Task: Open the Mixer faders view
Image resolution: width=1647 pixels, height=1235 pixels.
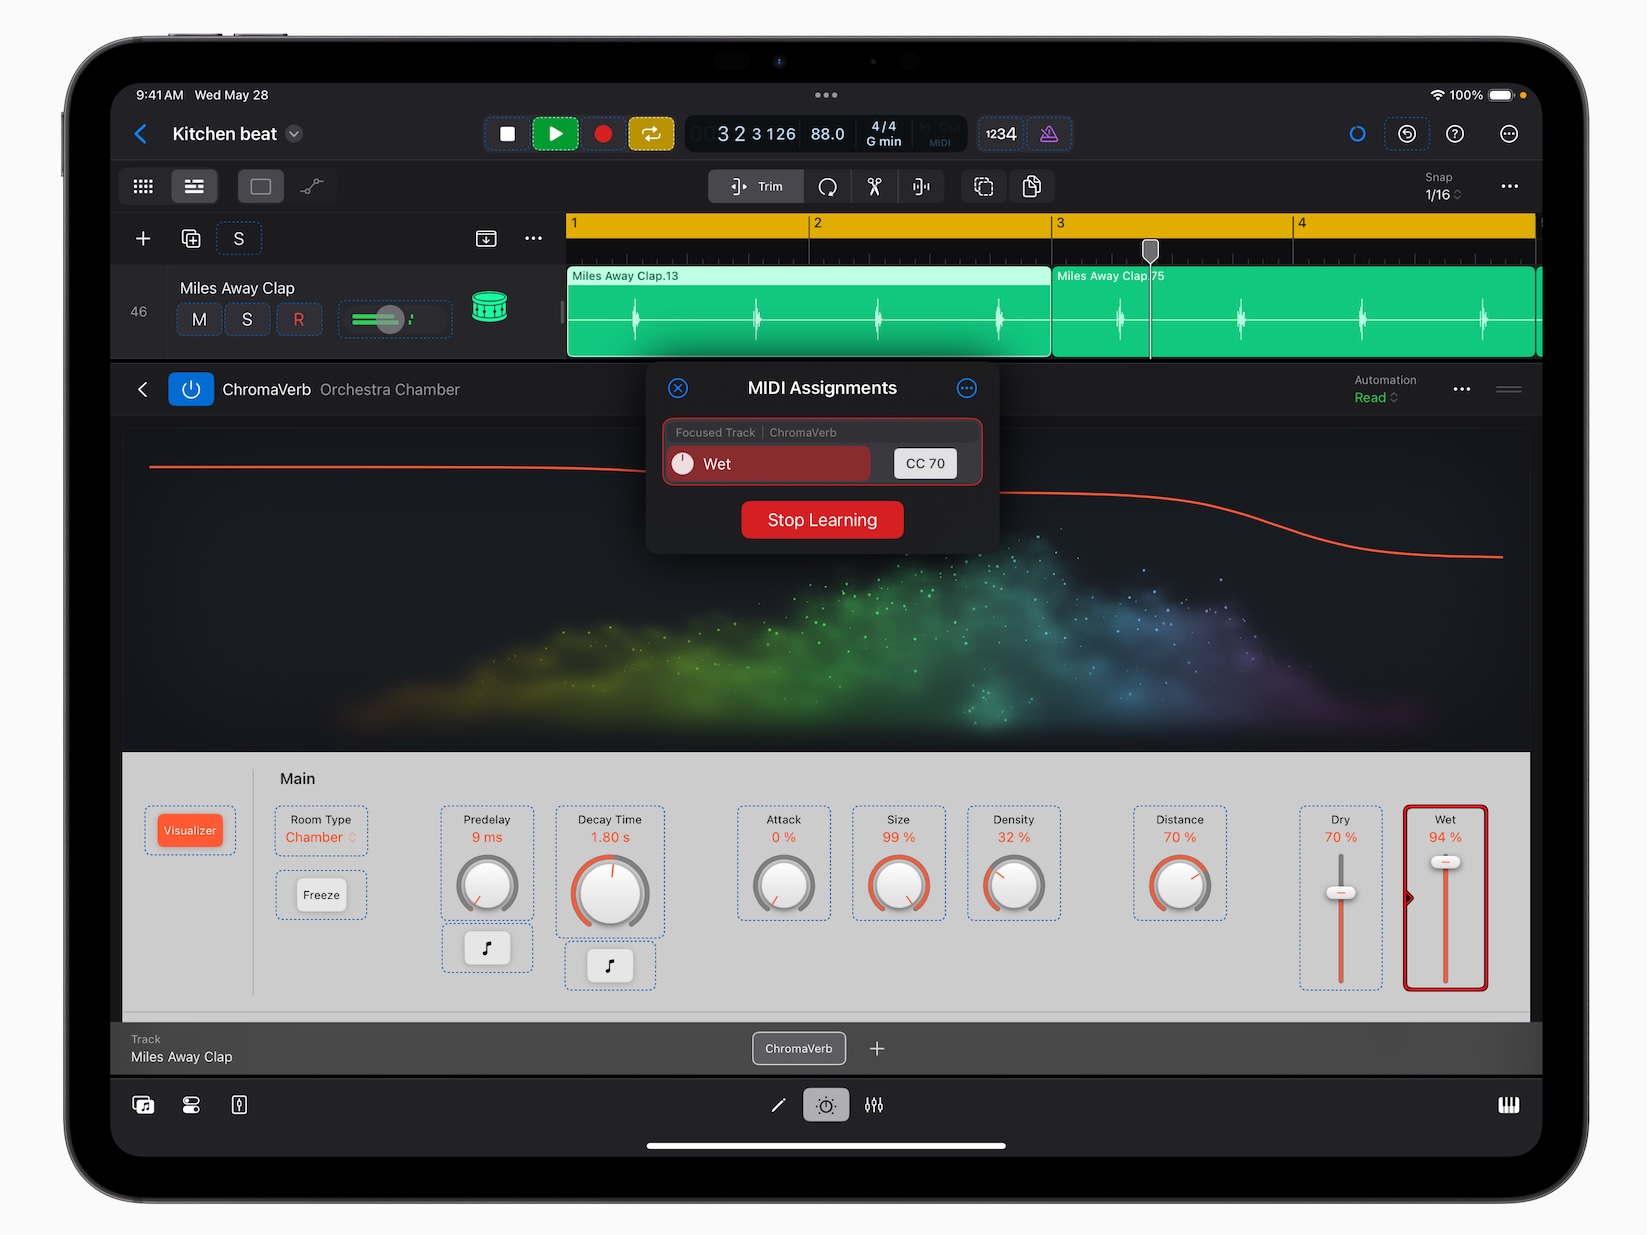Action: (x=873, y=1105)
